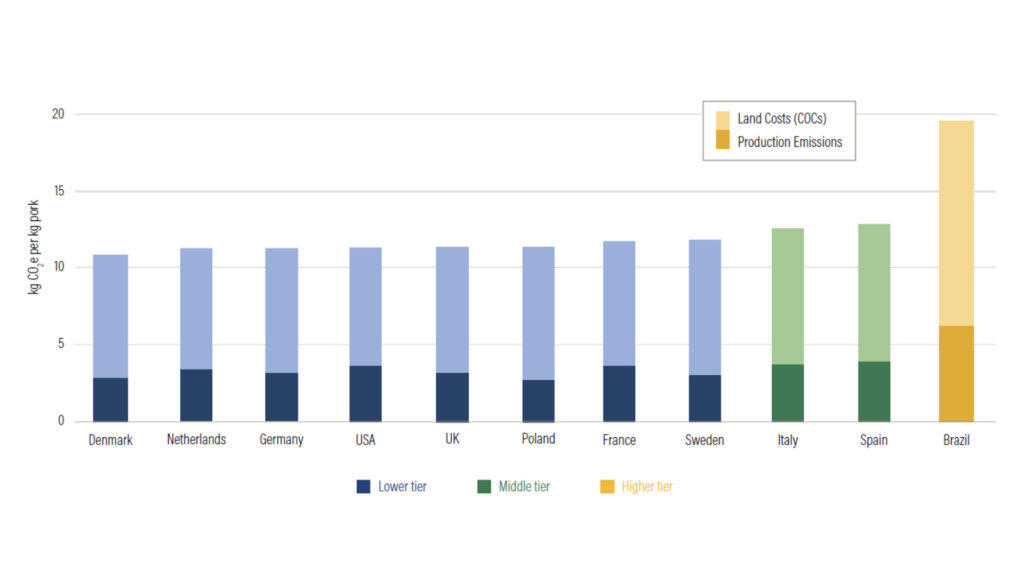
Task: Click the Netherlands axis label
Action: pos(196,440)
